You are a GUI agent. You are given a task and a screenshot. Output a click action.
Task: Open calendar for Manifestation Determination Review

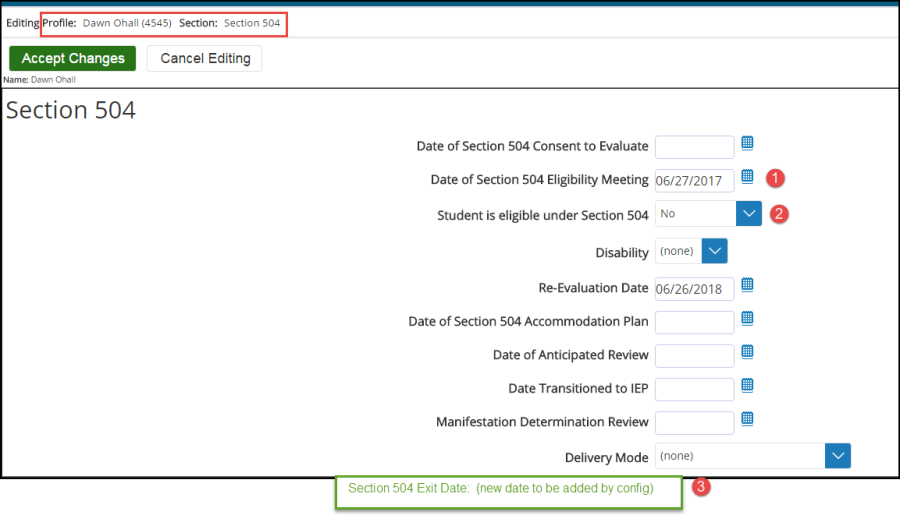coord(747,419)
